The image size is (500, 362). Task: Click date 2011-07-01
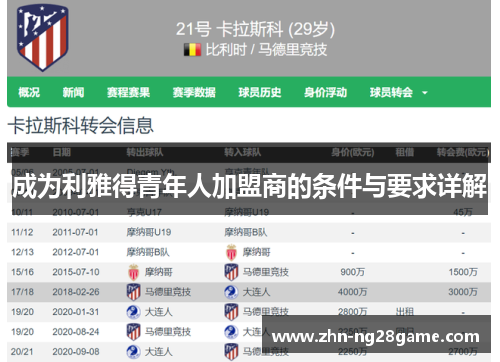[x=75, y=232]
